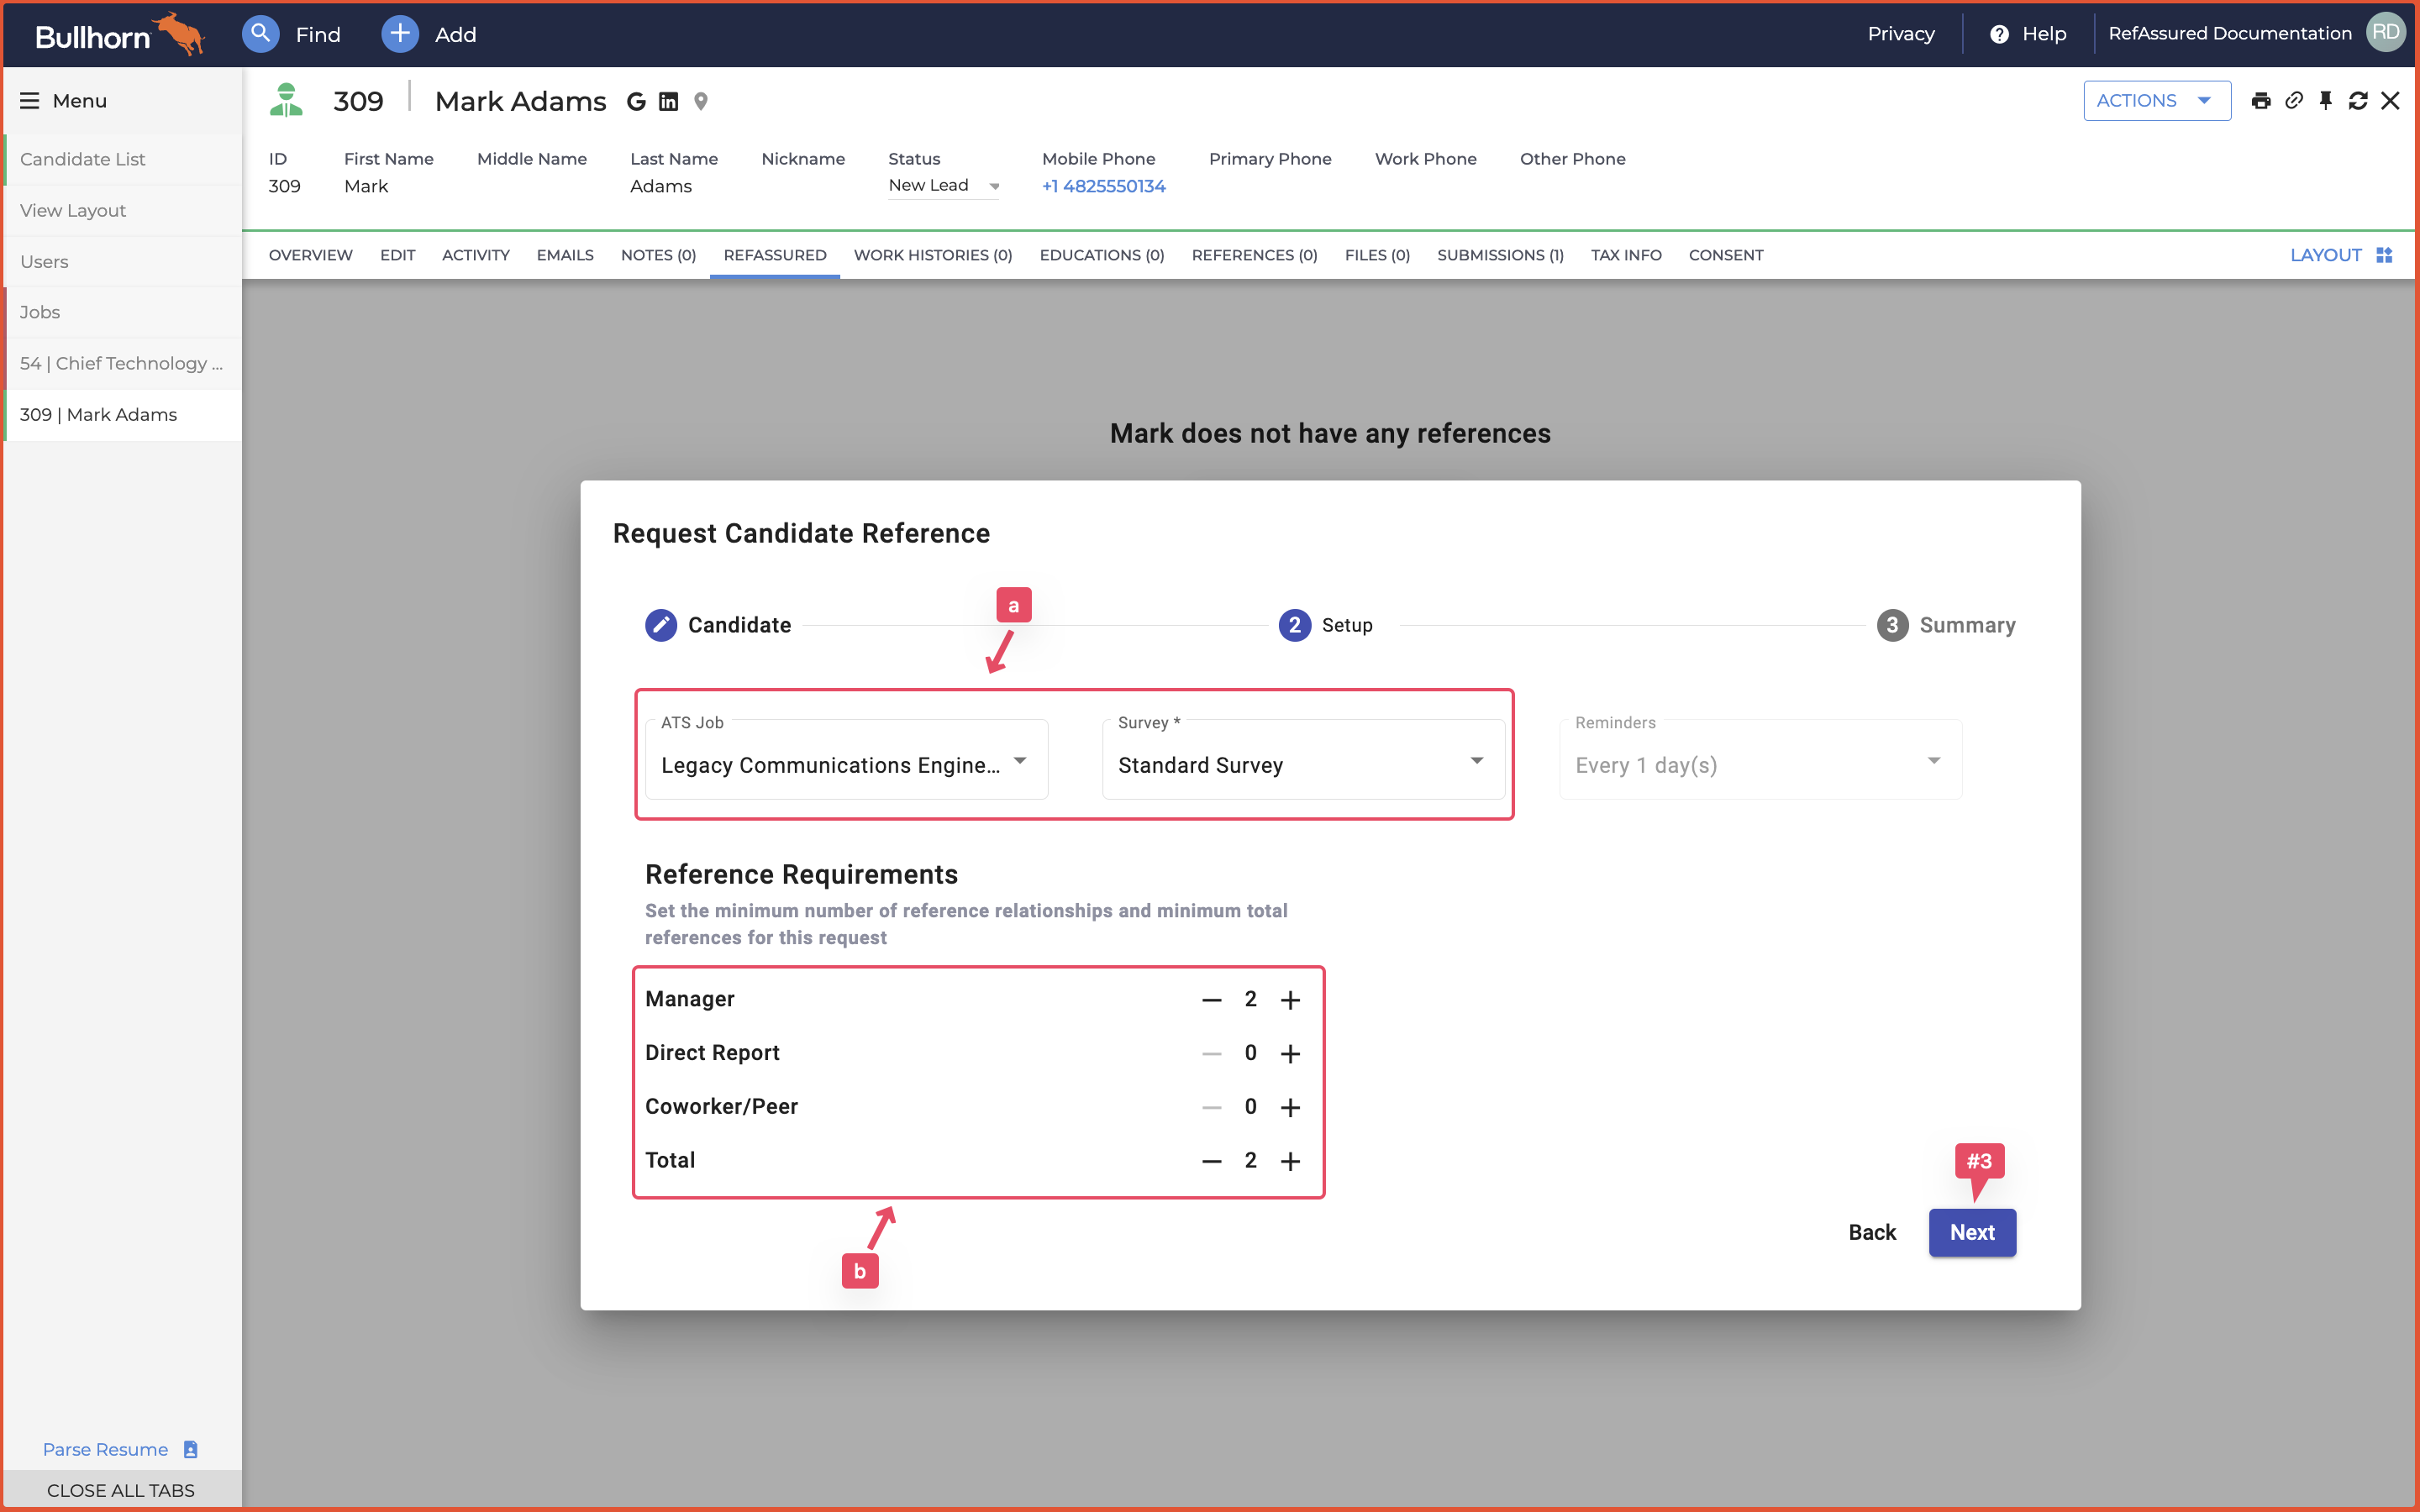This screenshot has height=1512, width=2420.
Task: Select 309 | Mark Adams sidebar tab
Action: pos(122,414)
